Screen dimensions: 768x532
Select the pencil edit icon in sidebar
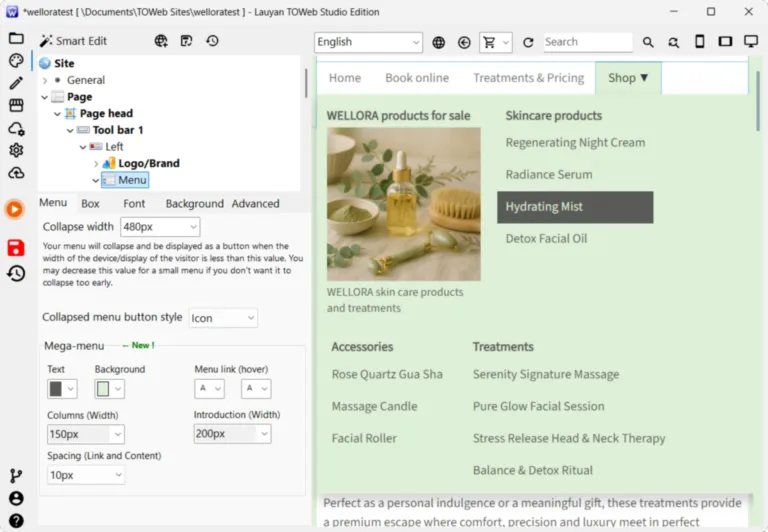click(x=16, y=83)
